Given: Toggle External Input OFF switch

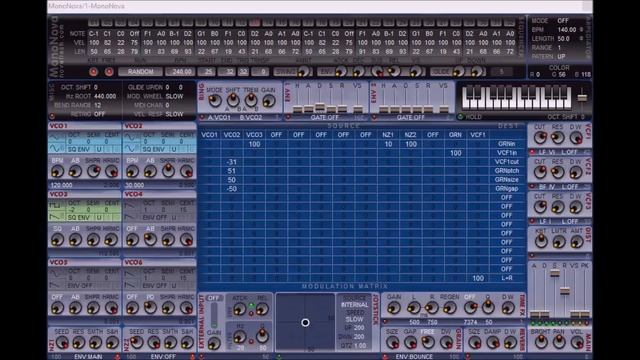Looking at the screenshot, I should point(213,298).
